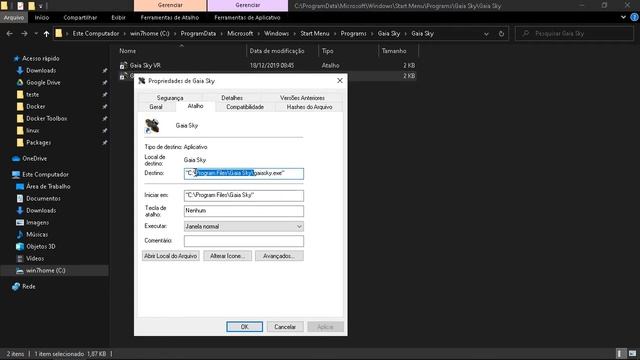Click the Comentário input field
The height and width of the screenshot is (360, 640).
pos(244,241)
